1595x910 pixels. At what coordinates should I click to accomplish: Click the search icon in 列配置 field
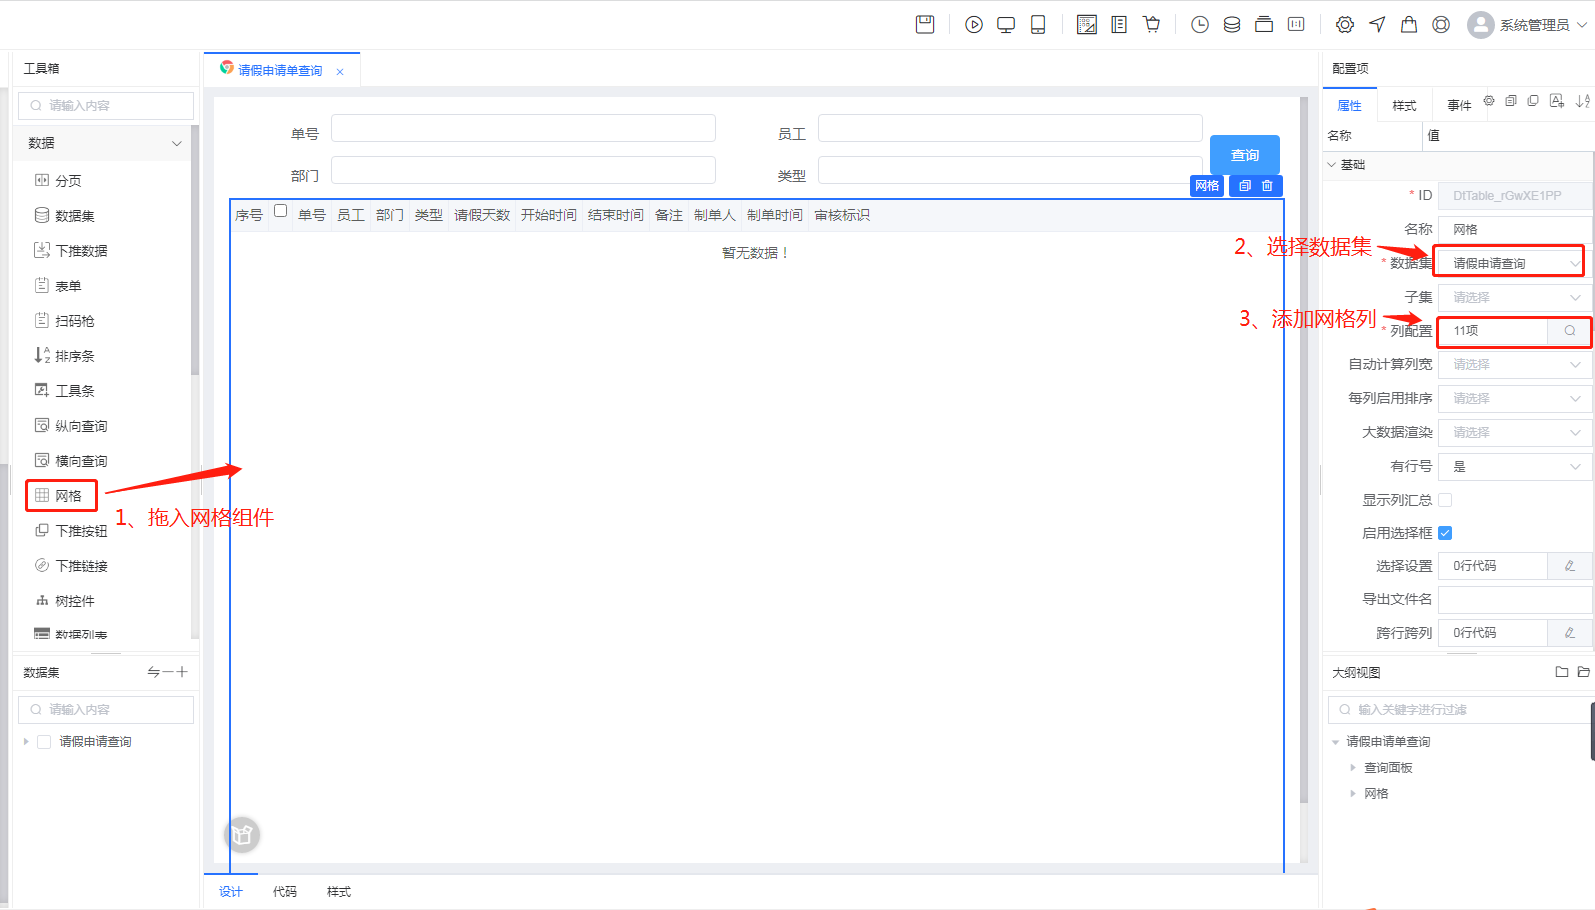click(x=1570, y=331)
